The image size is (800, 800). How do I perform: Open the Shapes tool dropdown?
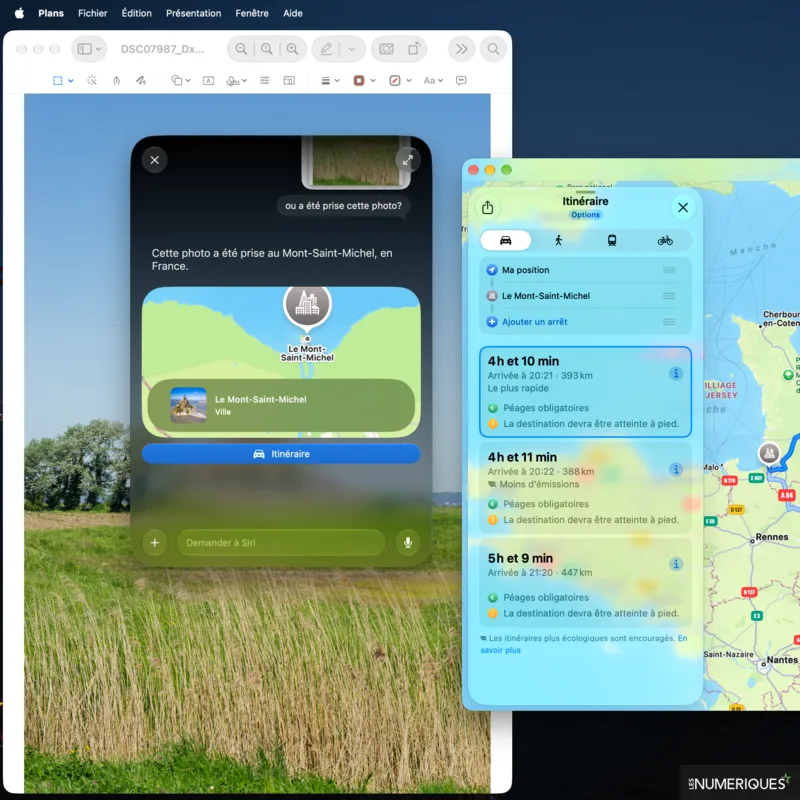(181, 81)
